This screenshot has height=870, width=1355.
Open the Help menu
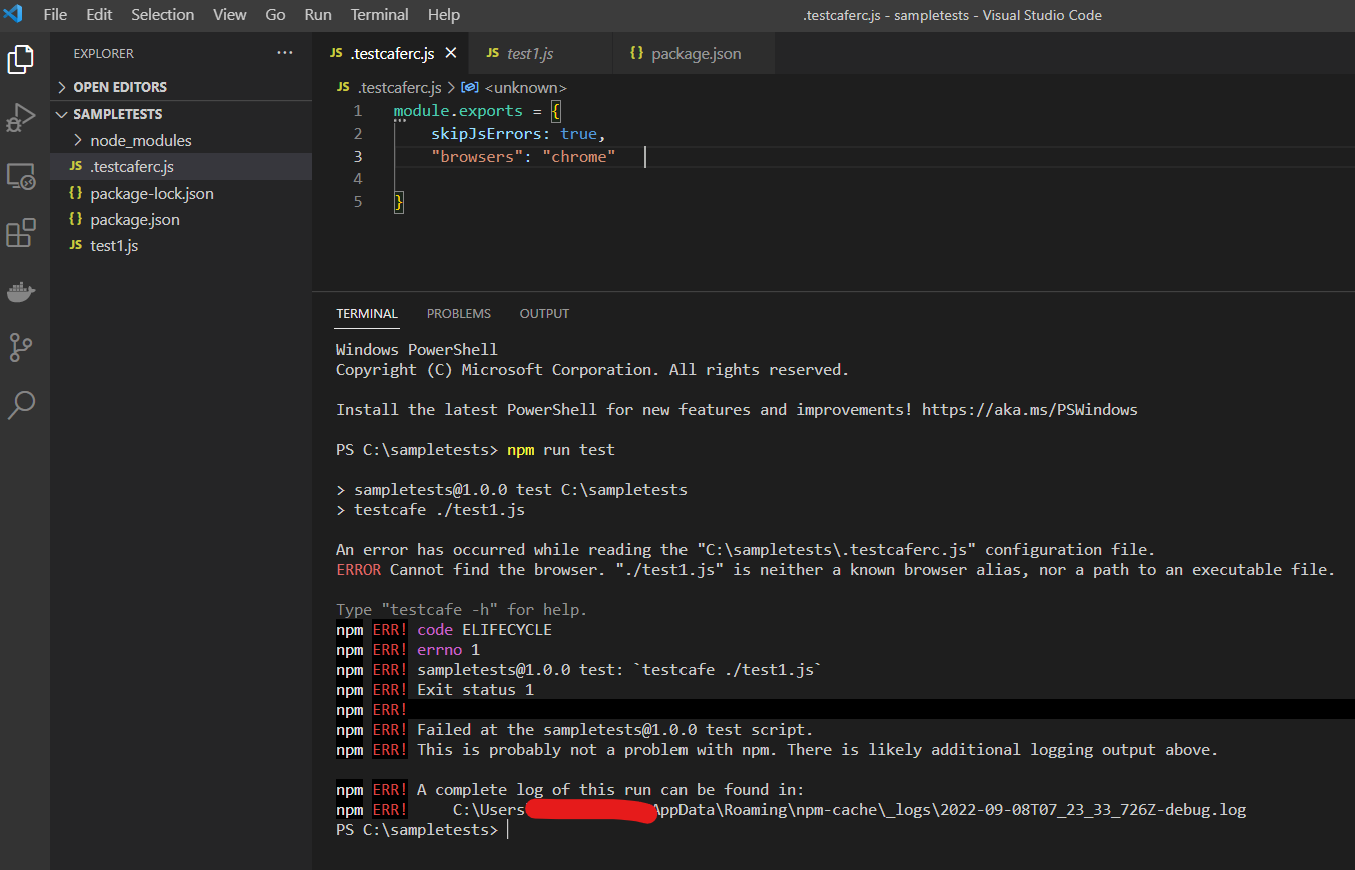pos(444,15)
